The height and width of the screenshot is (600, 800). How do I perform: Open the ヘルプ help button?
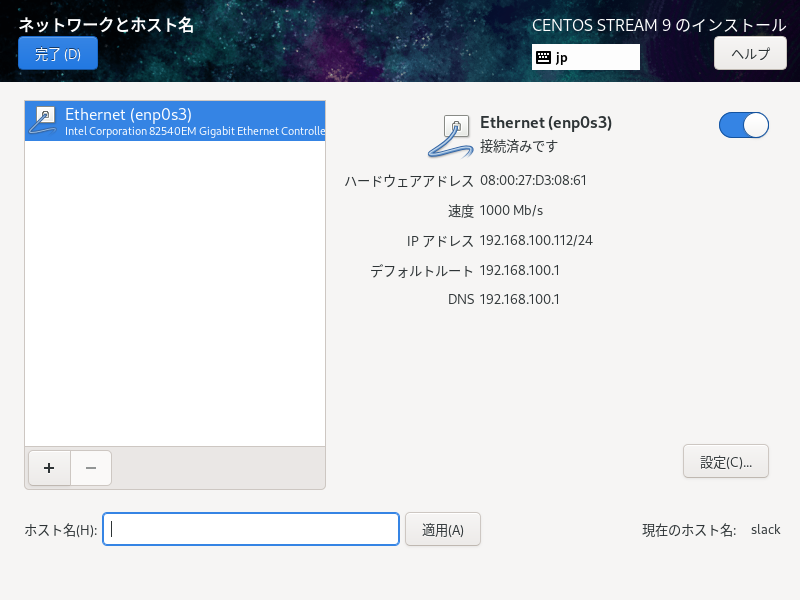tap(750, 54)
